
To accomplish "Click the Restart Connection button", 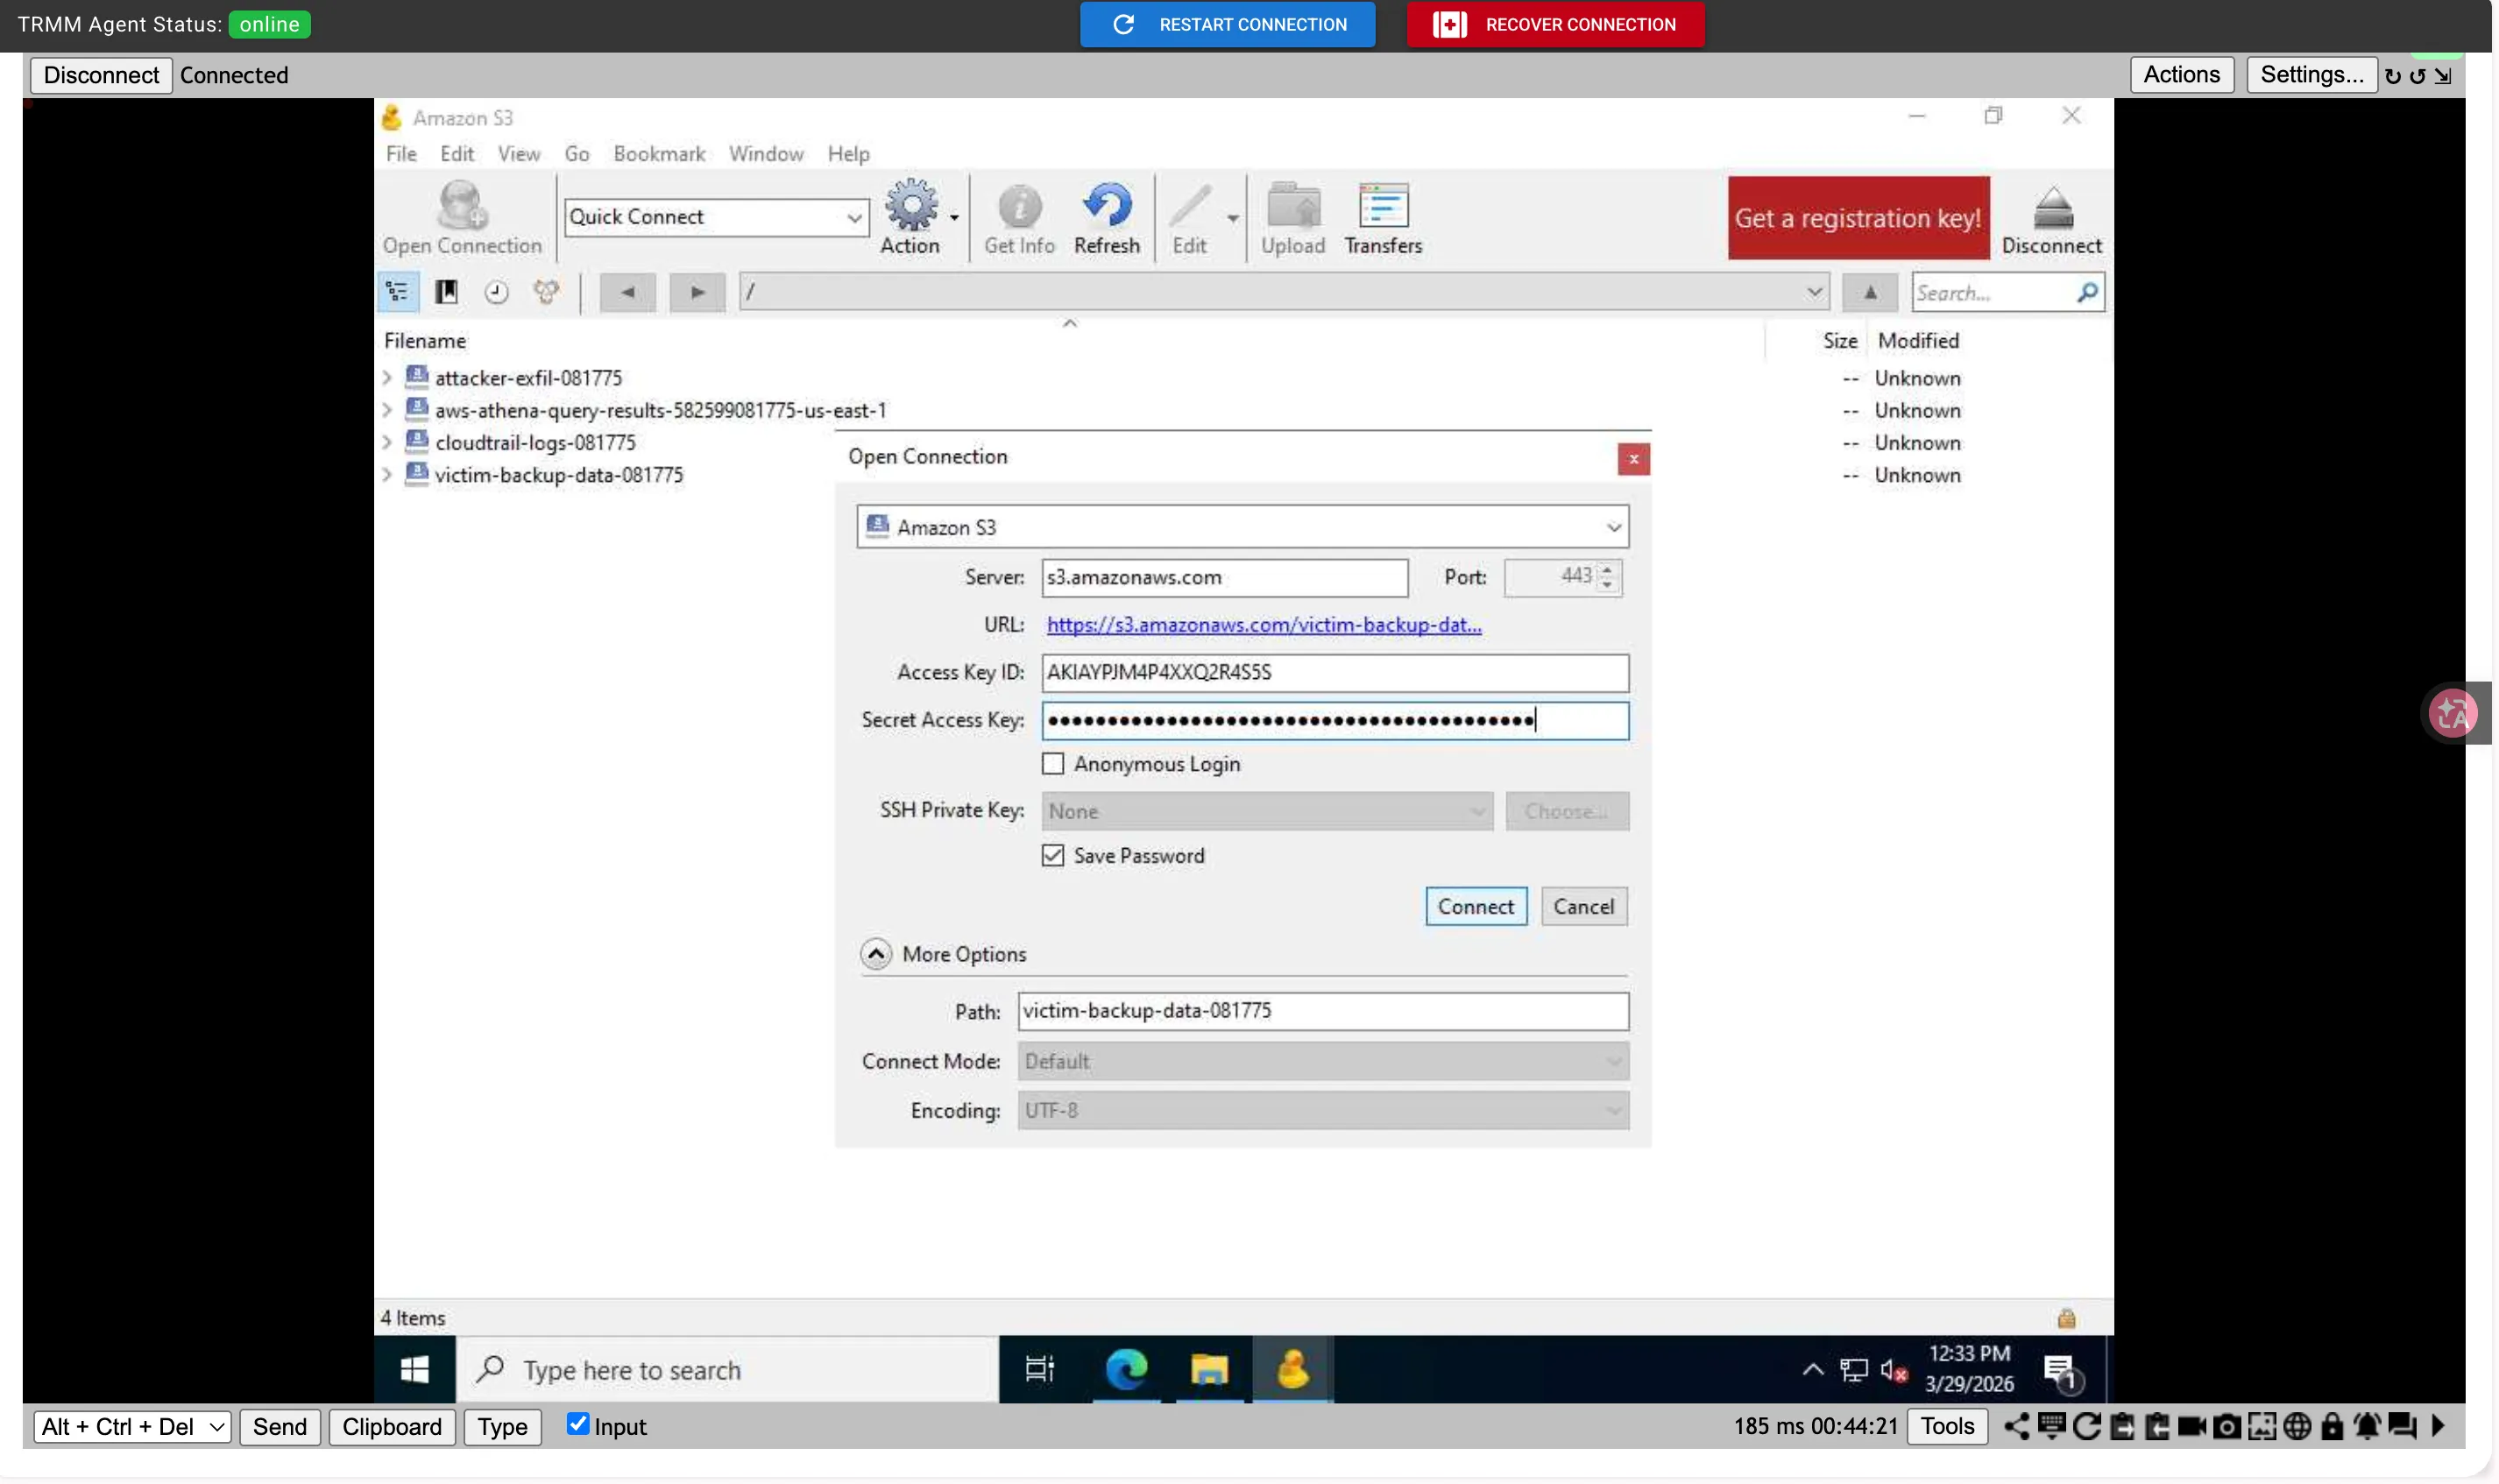I will pyautogui.click(x=1227, y=24).
